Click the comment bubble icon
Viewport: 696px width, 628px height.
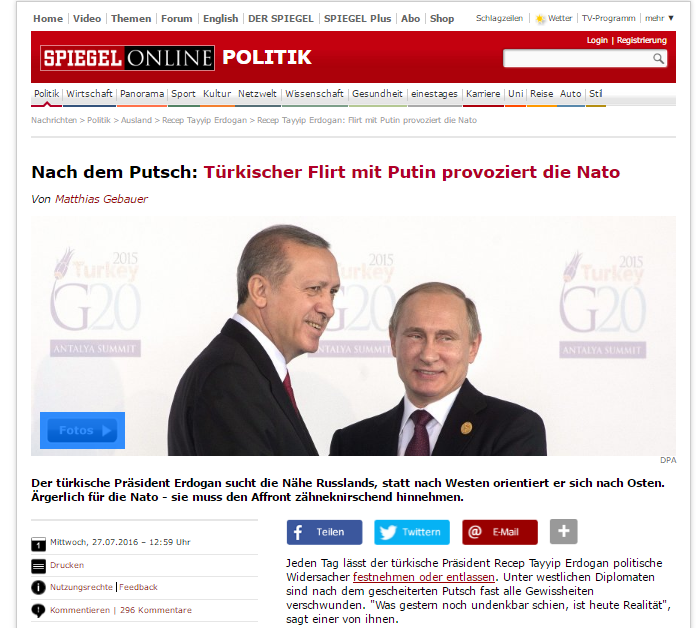(39, 611)
